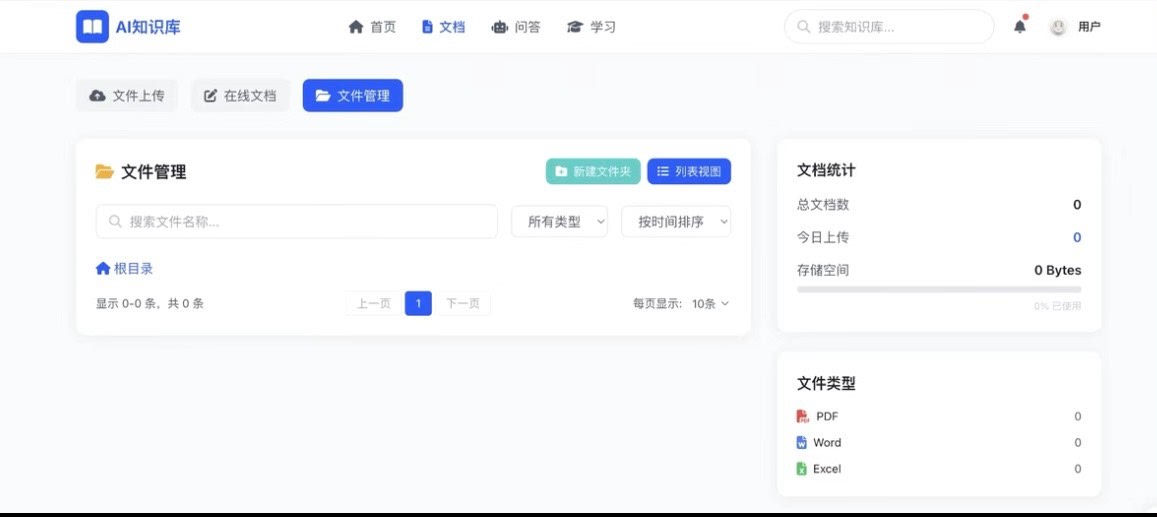Click the 搜索文件名称 input field
Image resolution: width=1157 pixels, height=517 pixels.
point(297,221)
